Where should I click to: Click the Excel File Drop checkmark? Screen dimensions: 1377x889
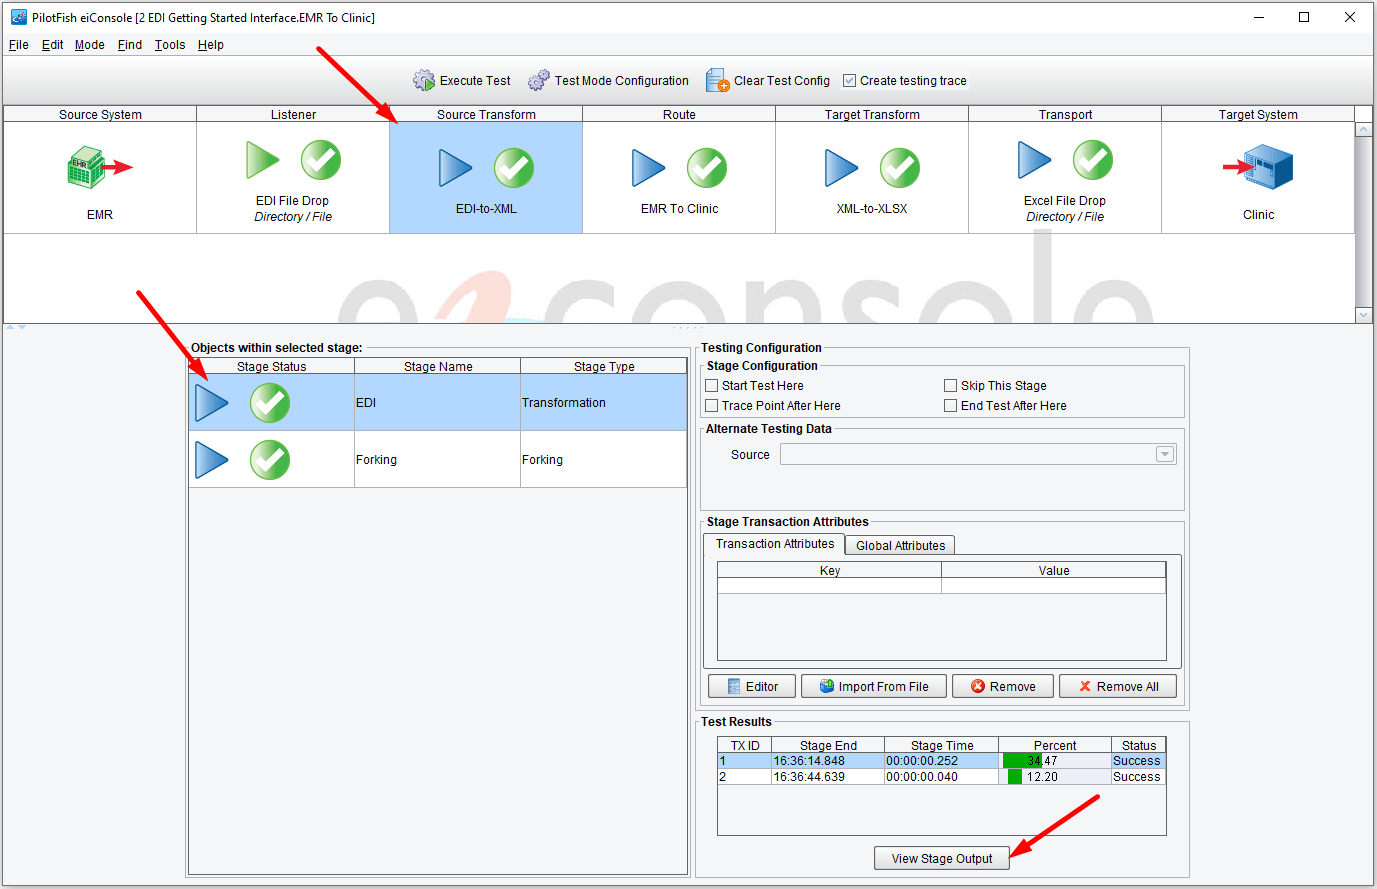(1093, 160)
